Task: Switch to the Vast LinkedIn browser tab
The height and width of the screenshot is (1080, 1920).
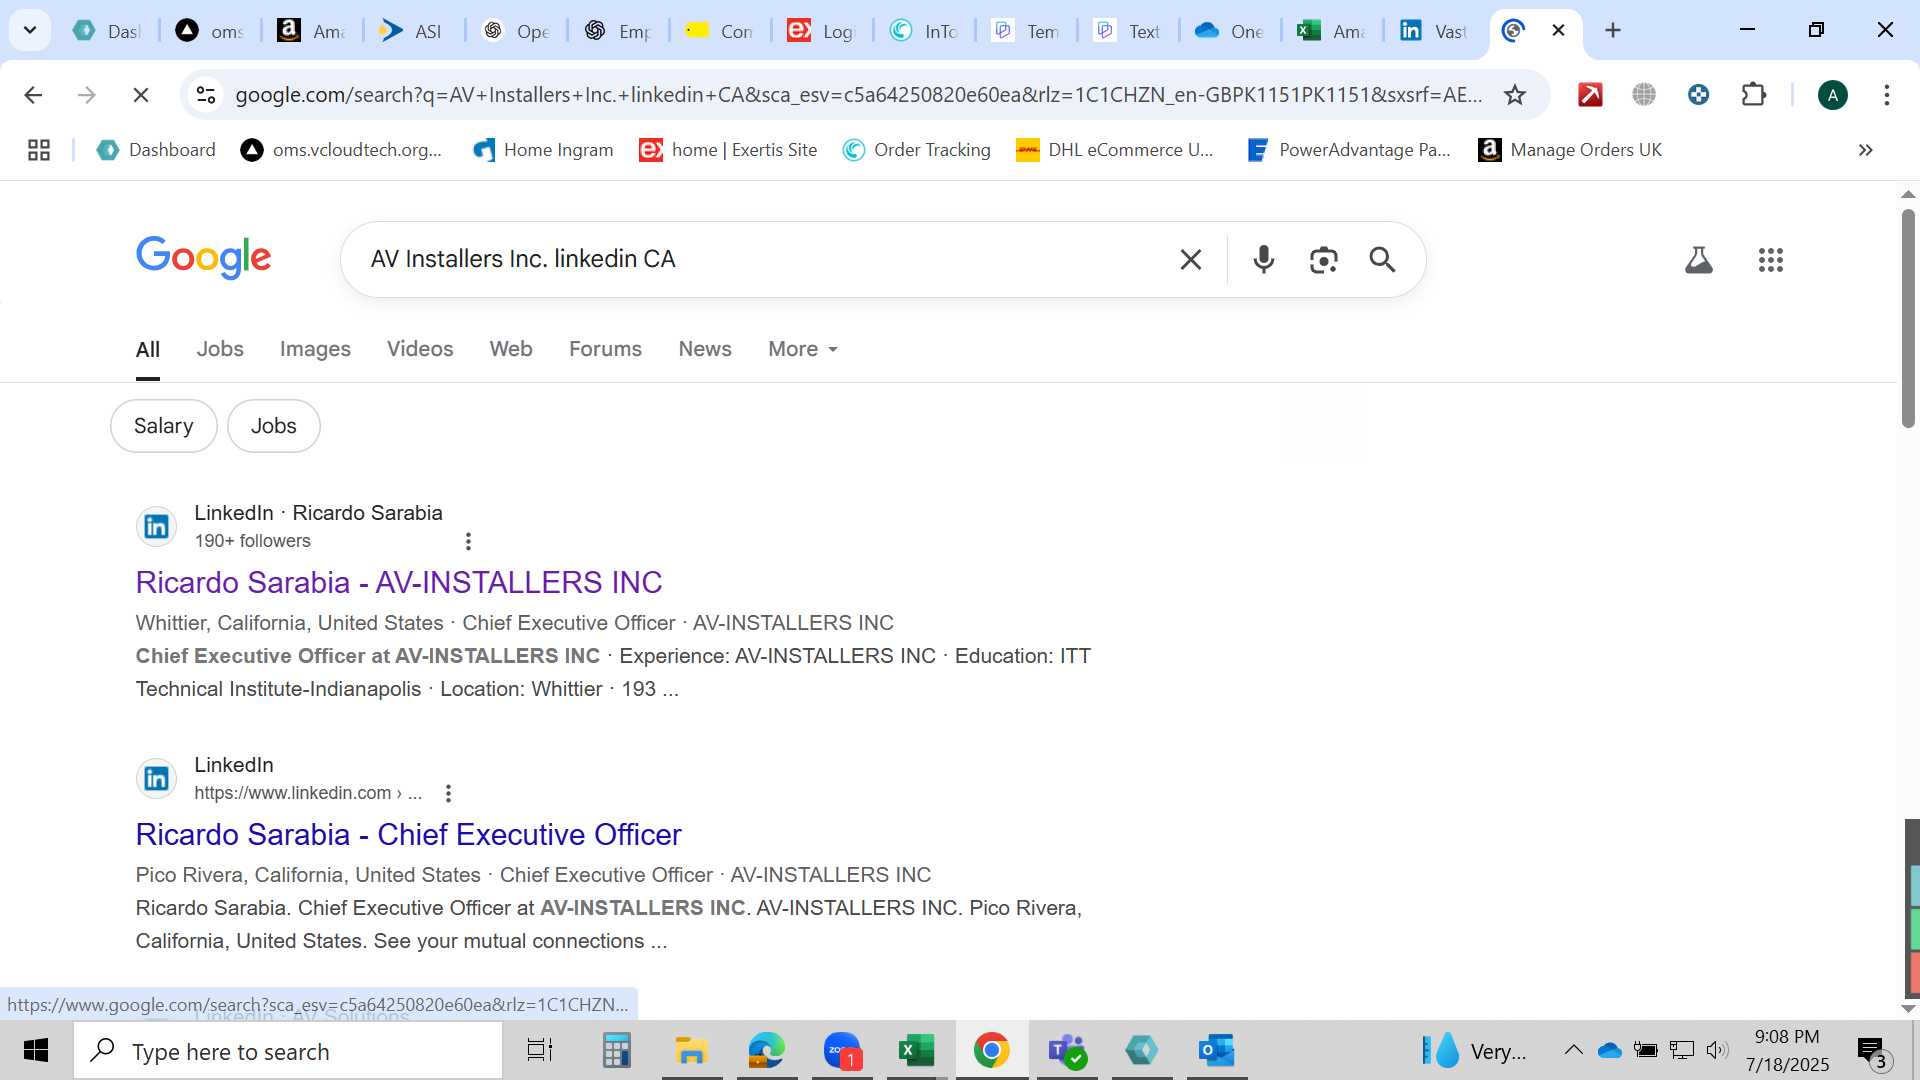Action: pos(1434,31)
